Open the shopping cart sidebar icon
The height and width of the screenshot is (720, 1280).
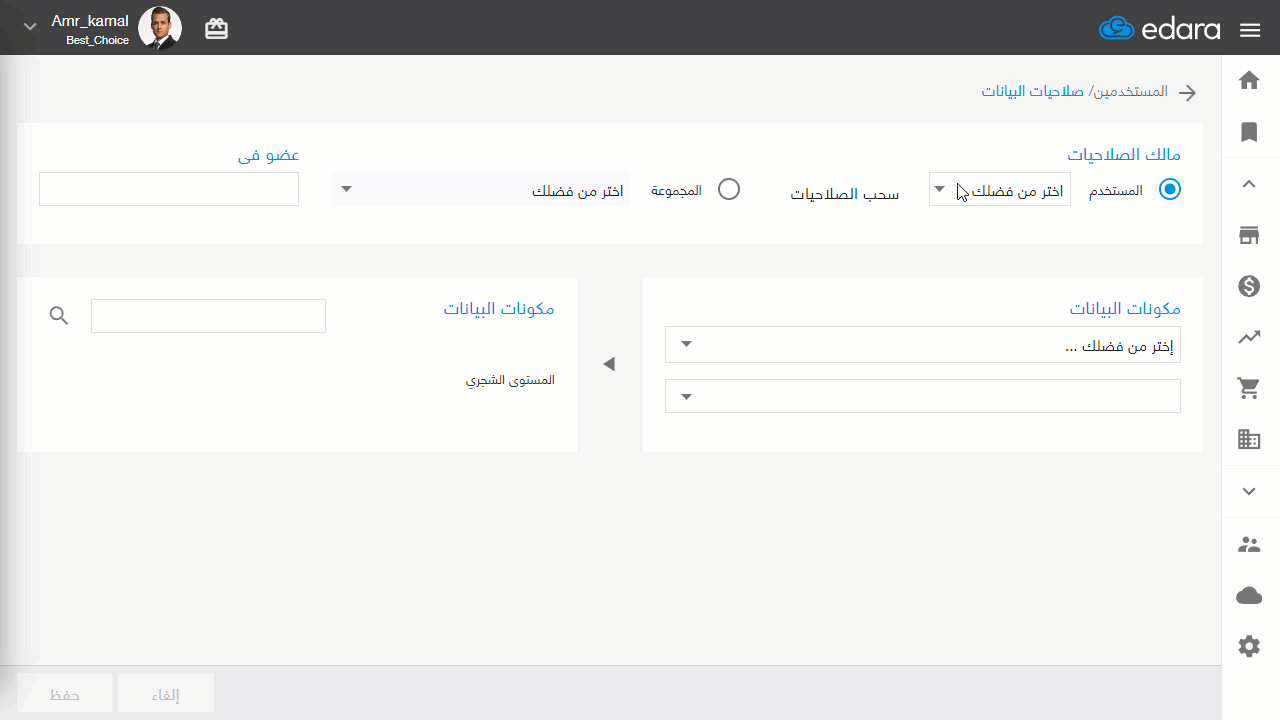pyautogui.click(x=1249, y=388)
